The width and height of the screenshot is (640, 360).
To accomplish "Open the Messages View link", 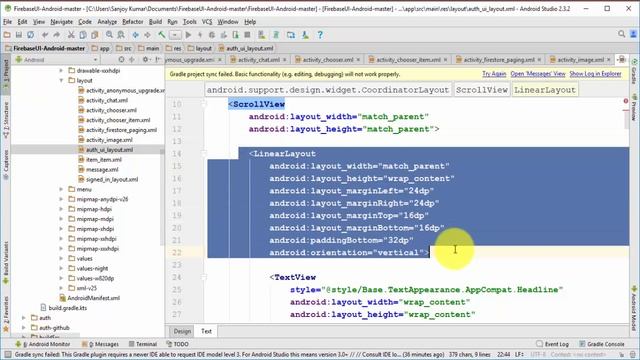I will click(538, 74).
